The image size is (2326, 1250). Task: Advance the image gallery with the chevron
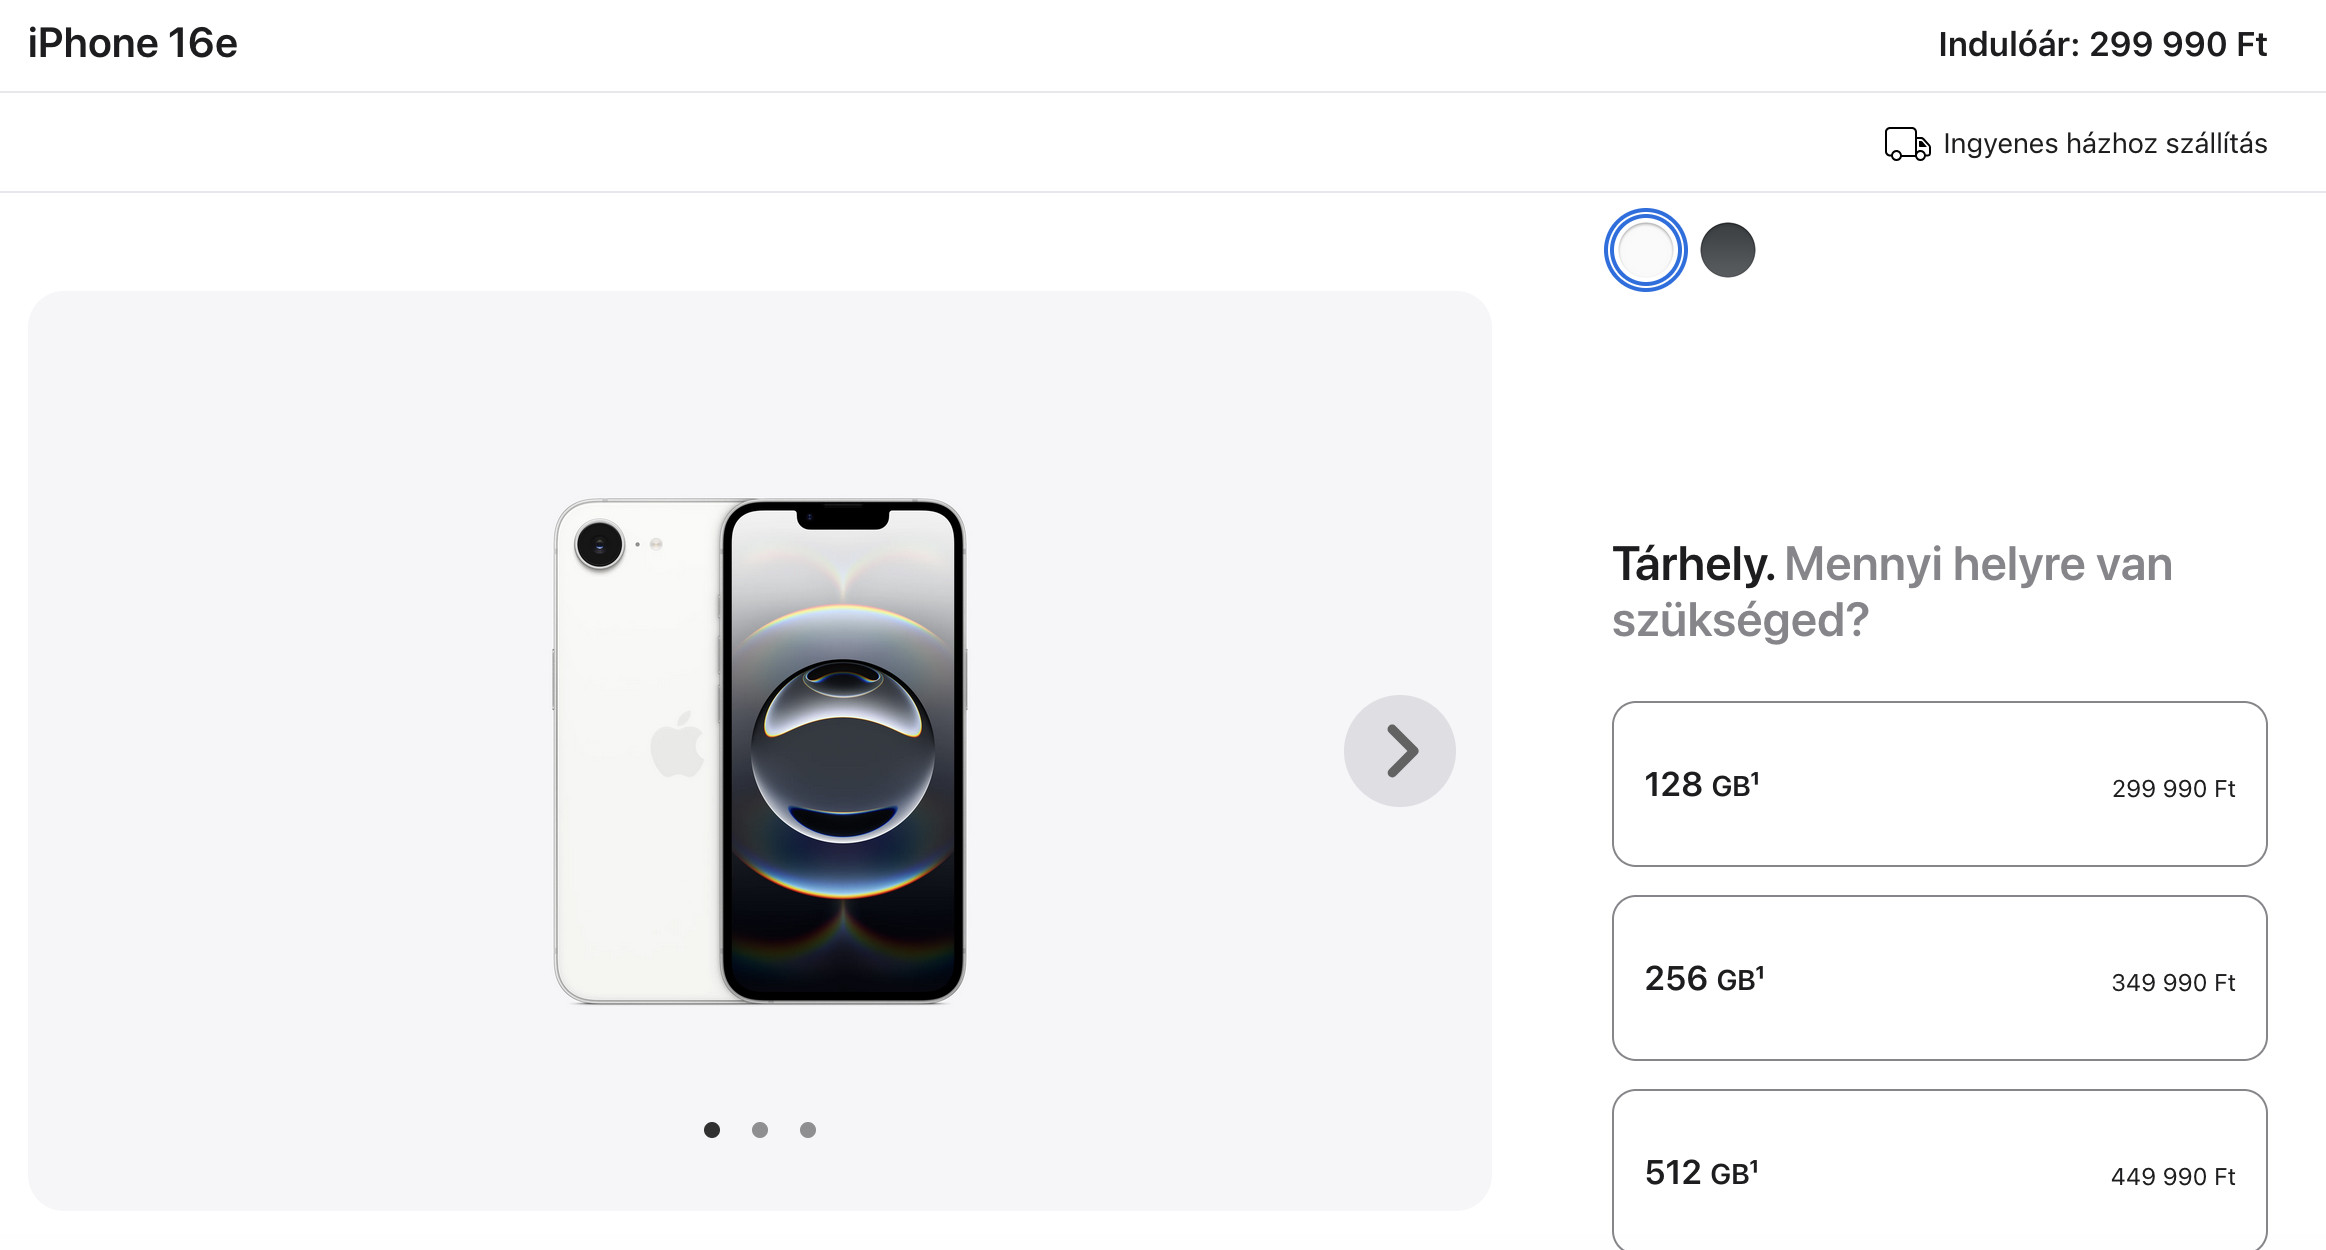[1399, 750]
